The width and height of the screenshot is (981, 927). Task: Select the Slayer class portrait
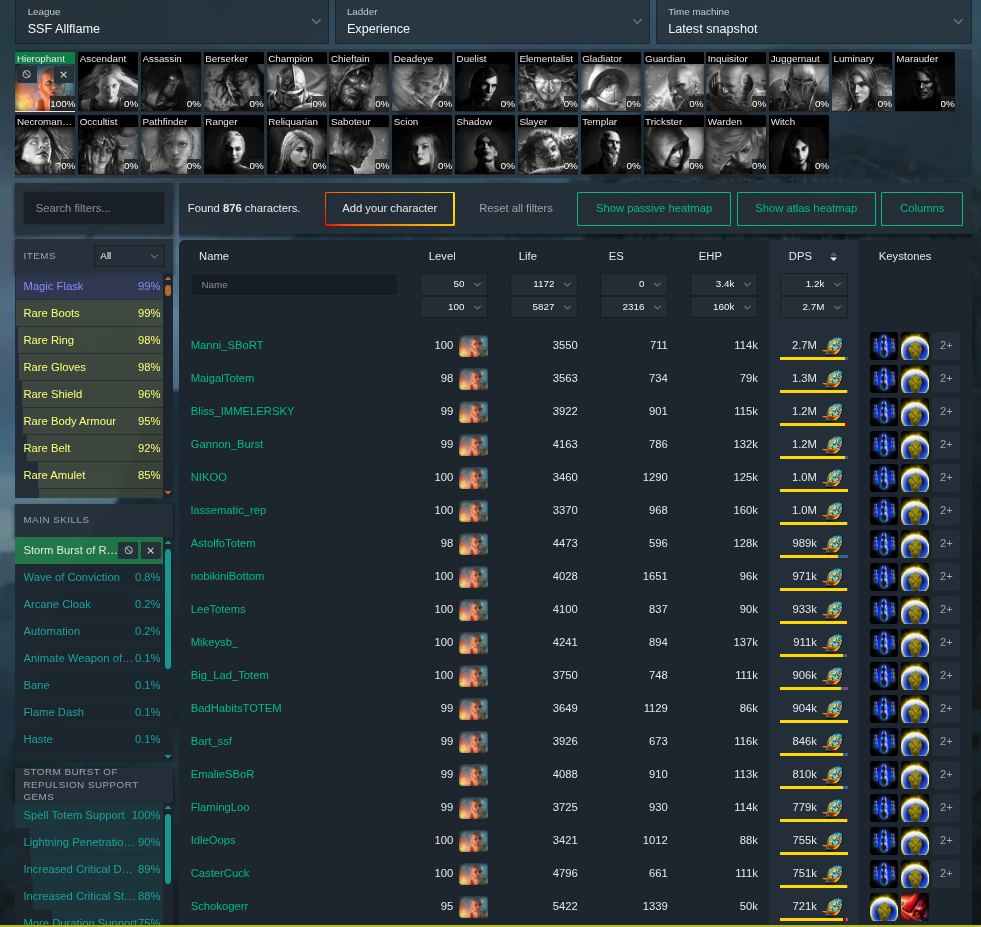tap(547, 144)
